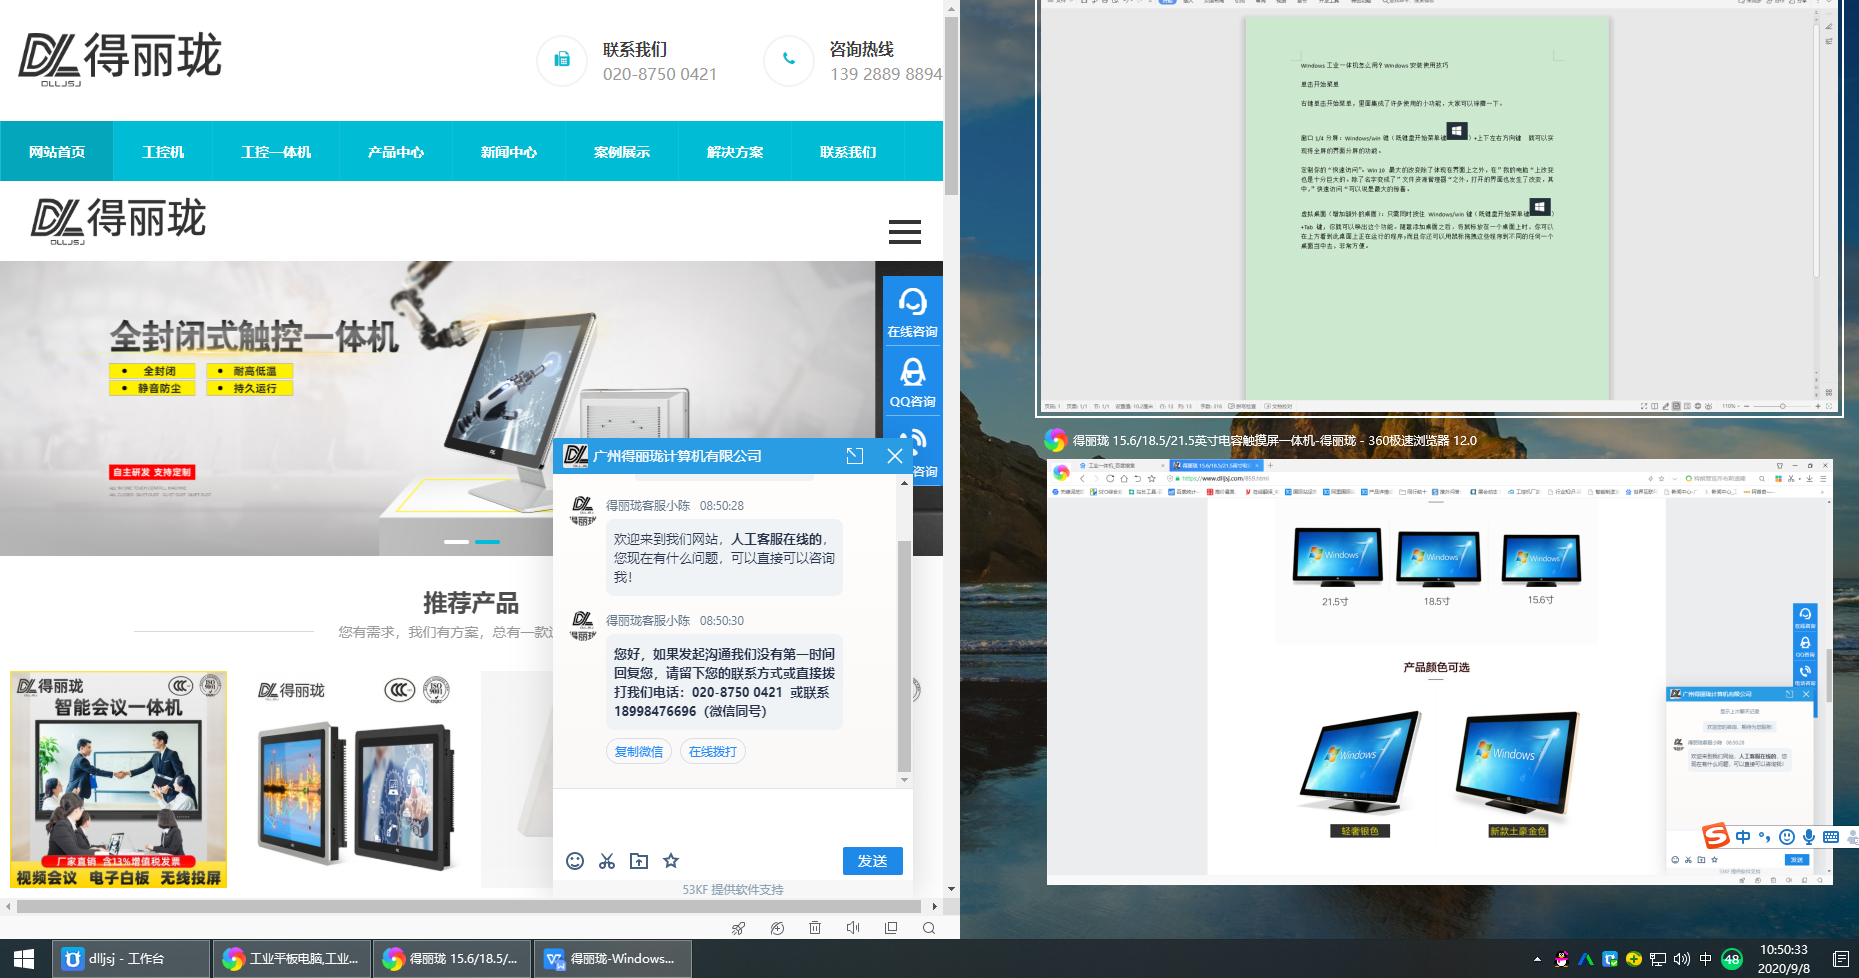This screenshot has width=1859, height=978.
Task: Switch to the first carousel slide indicator
Action: pos(456,541)
